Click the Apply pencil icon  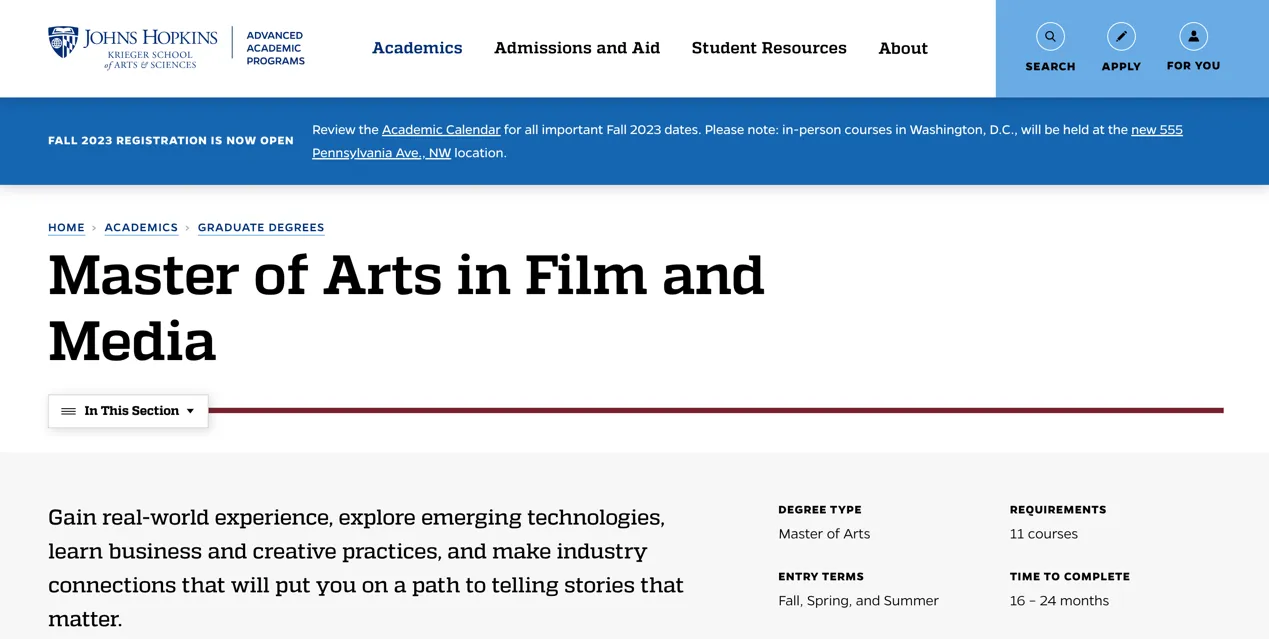(1121, 37)
